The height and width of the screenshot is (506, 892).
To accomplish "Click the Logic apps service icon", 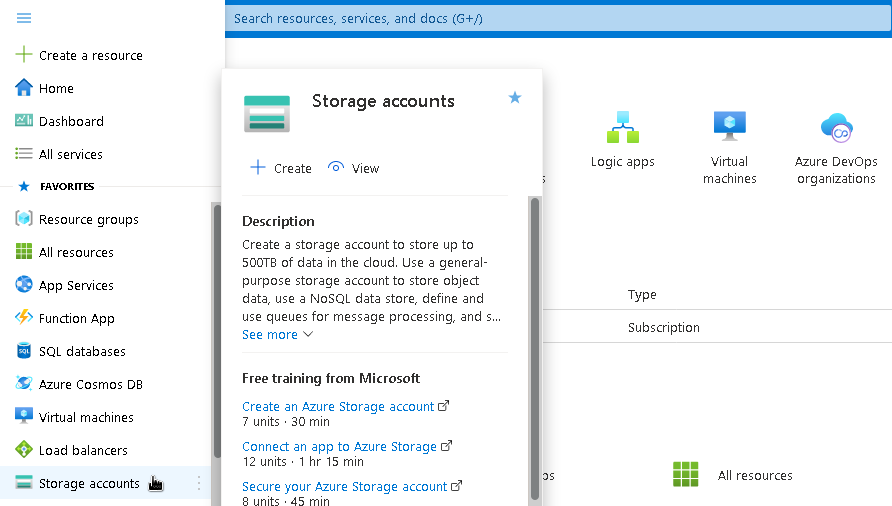I will coord(623,127).
